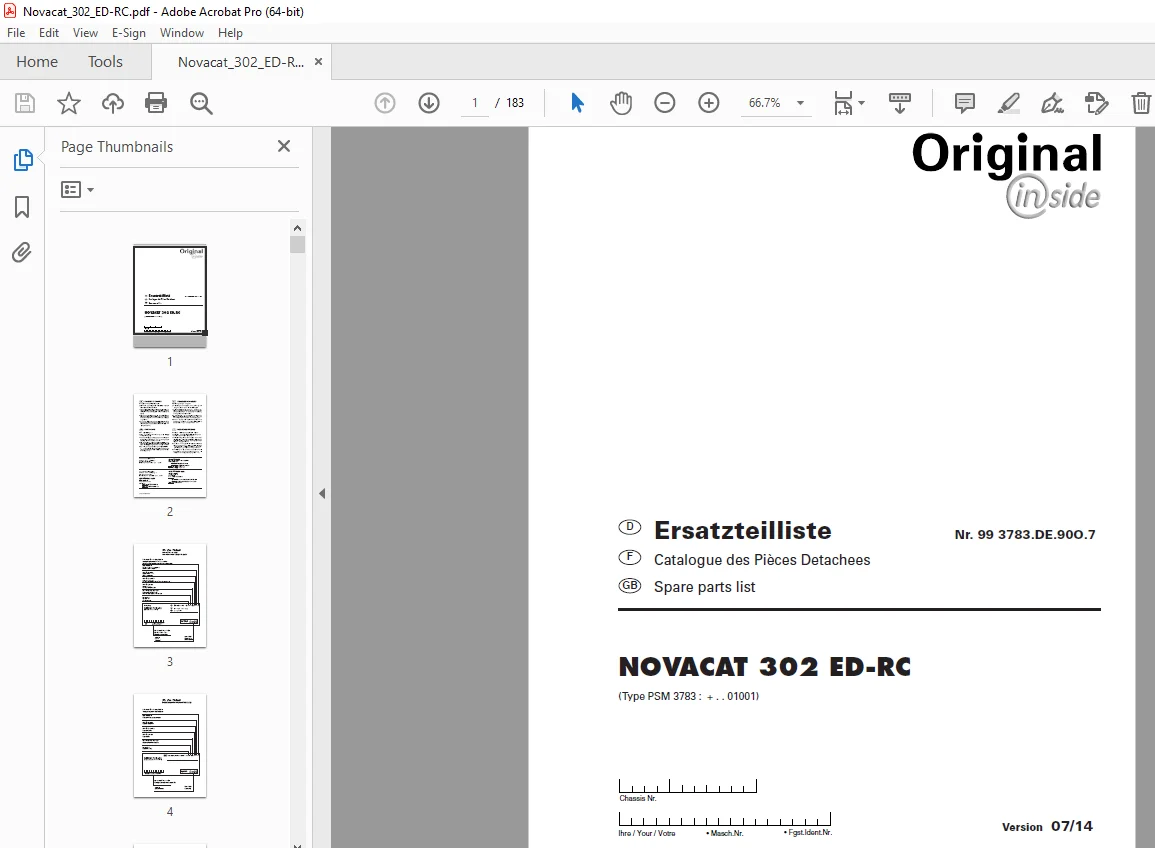This screenshot has width=1155, height=848.
Task: Open the Find text magnifier
Action: 201,103
